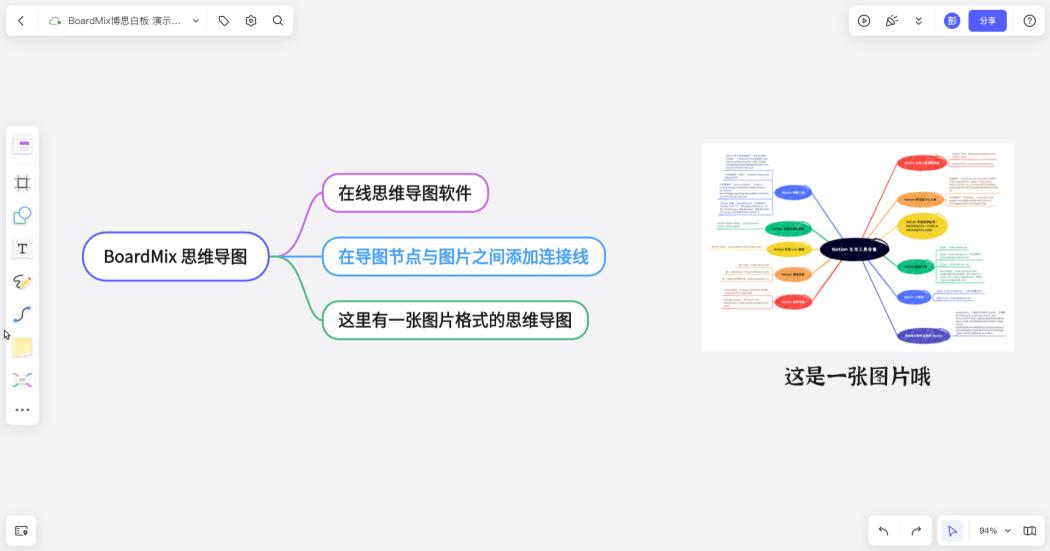Select the mind map tool
The image size is (1050, 551).
(22, 380)
